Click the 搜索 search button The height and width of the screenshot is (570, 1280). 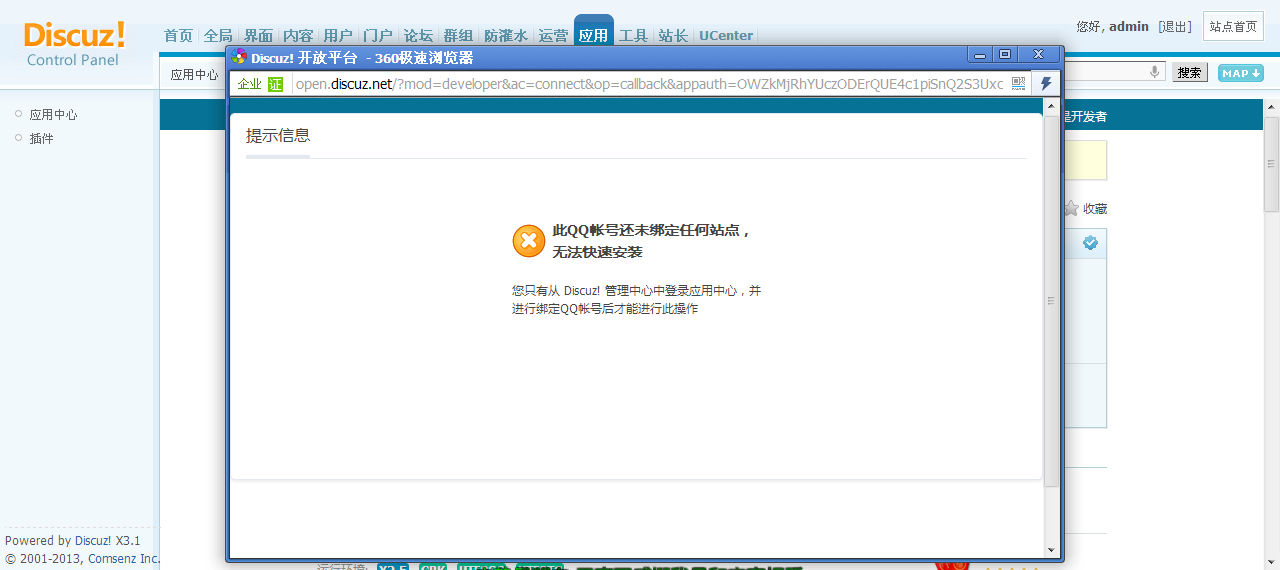pos(1190,73)
